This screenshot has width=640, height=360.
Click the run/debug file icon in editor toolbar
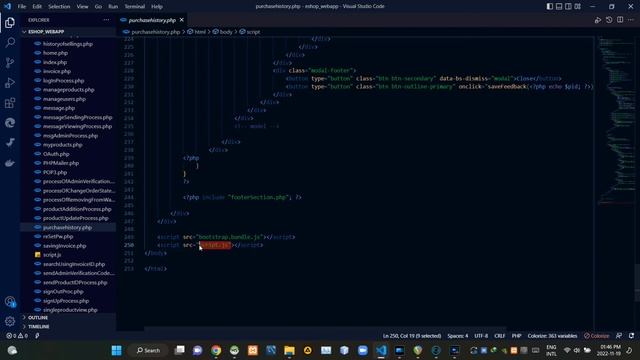[598, 20]
